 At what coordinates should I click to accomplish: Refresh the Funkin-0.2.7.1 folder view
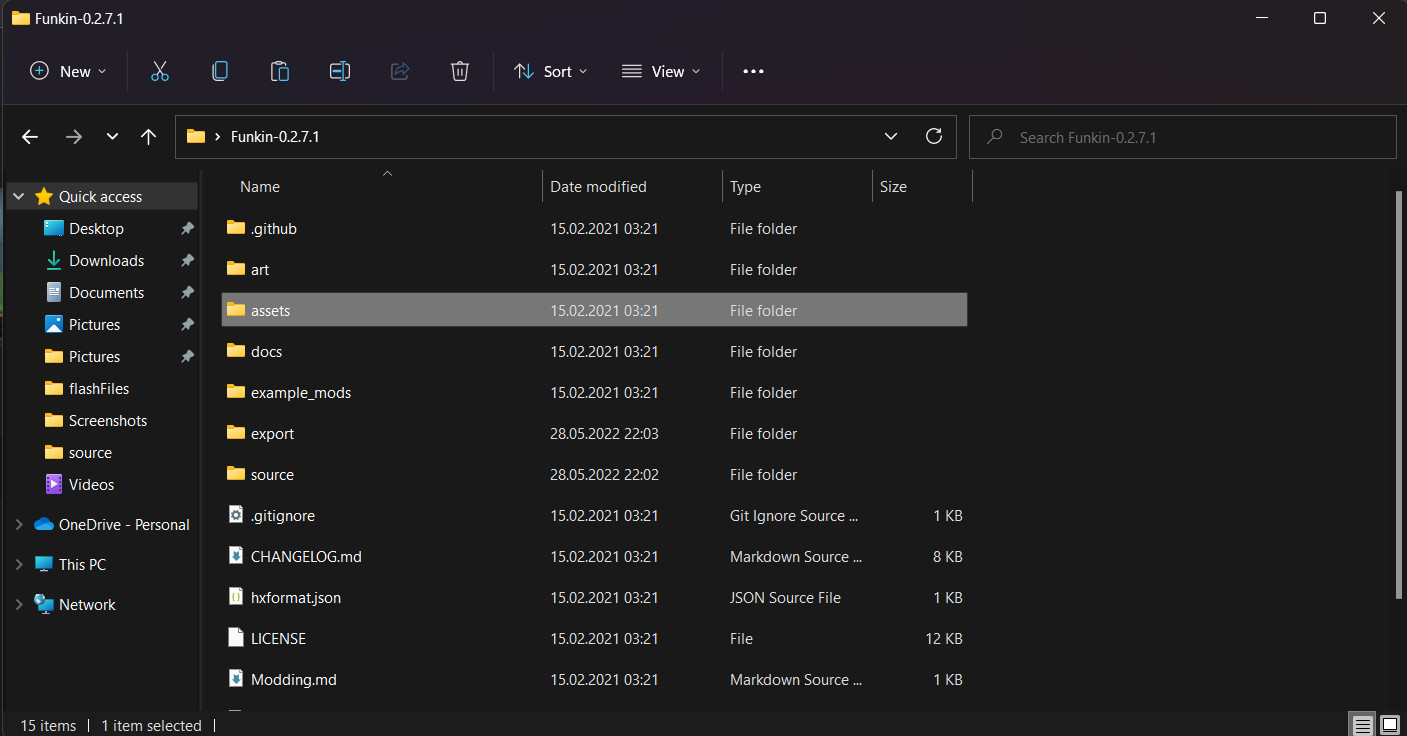[x=934, y=136]
